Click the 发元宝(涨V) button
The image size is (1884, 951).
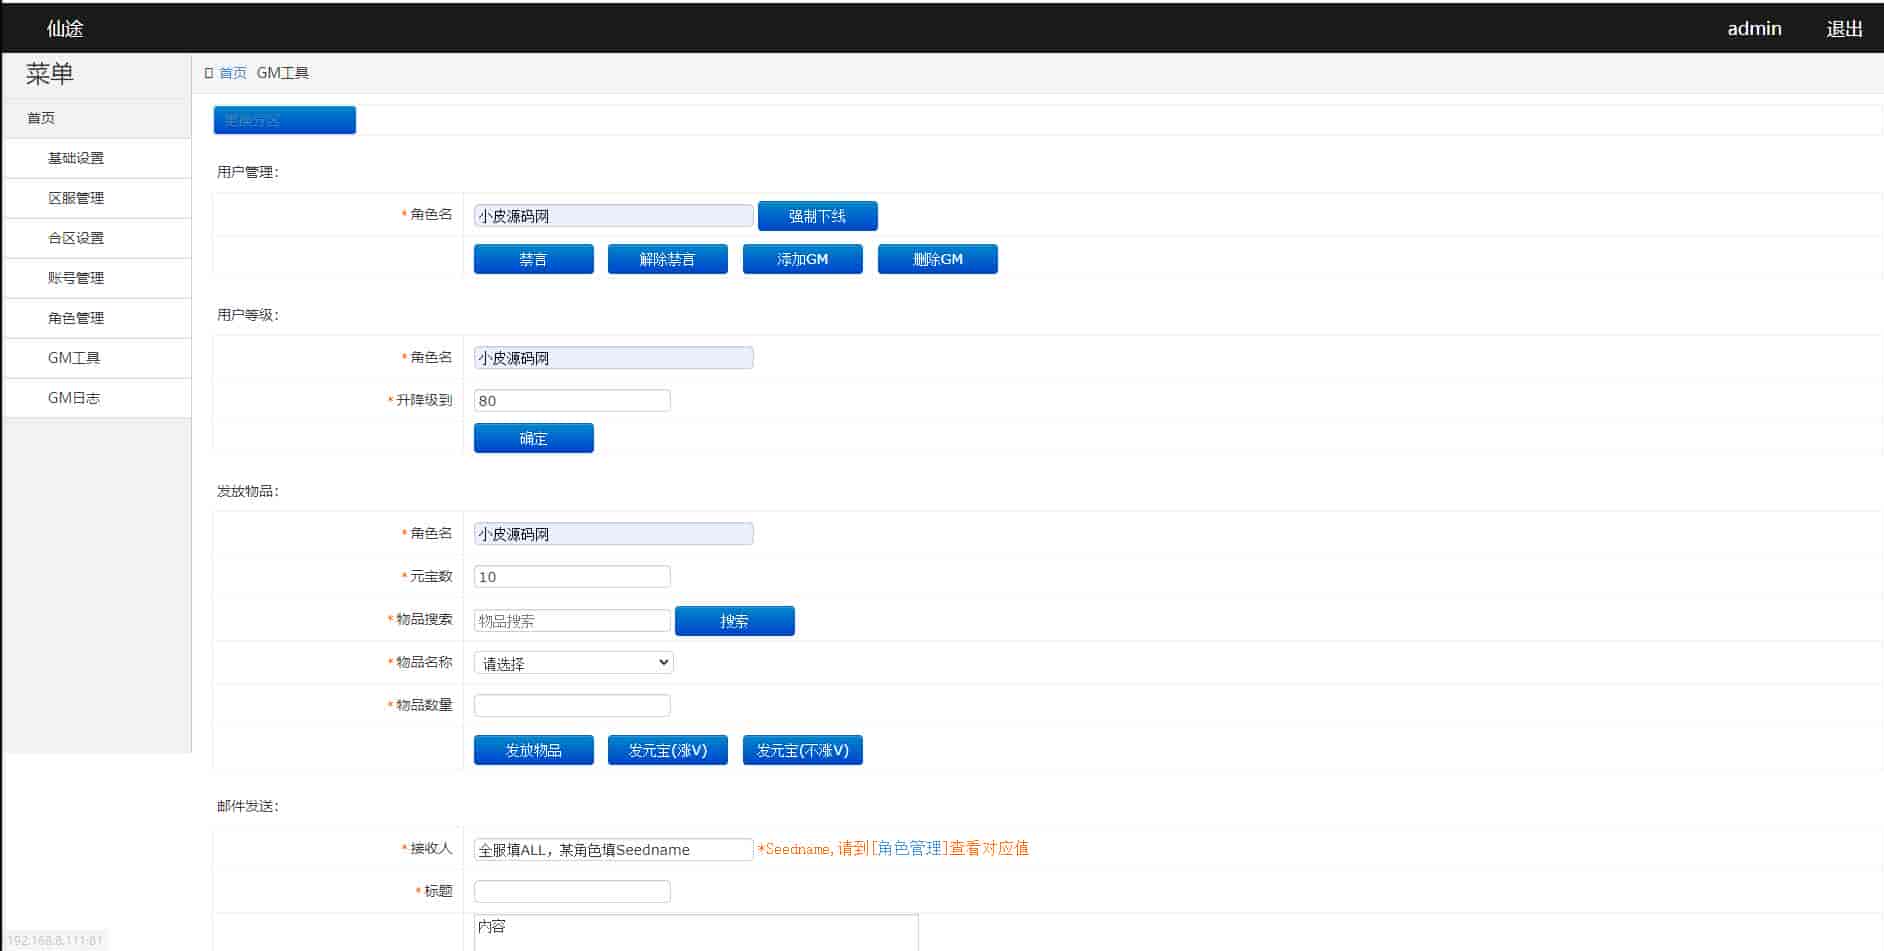(667, 750)
